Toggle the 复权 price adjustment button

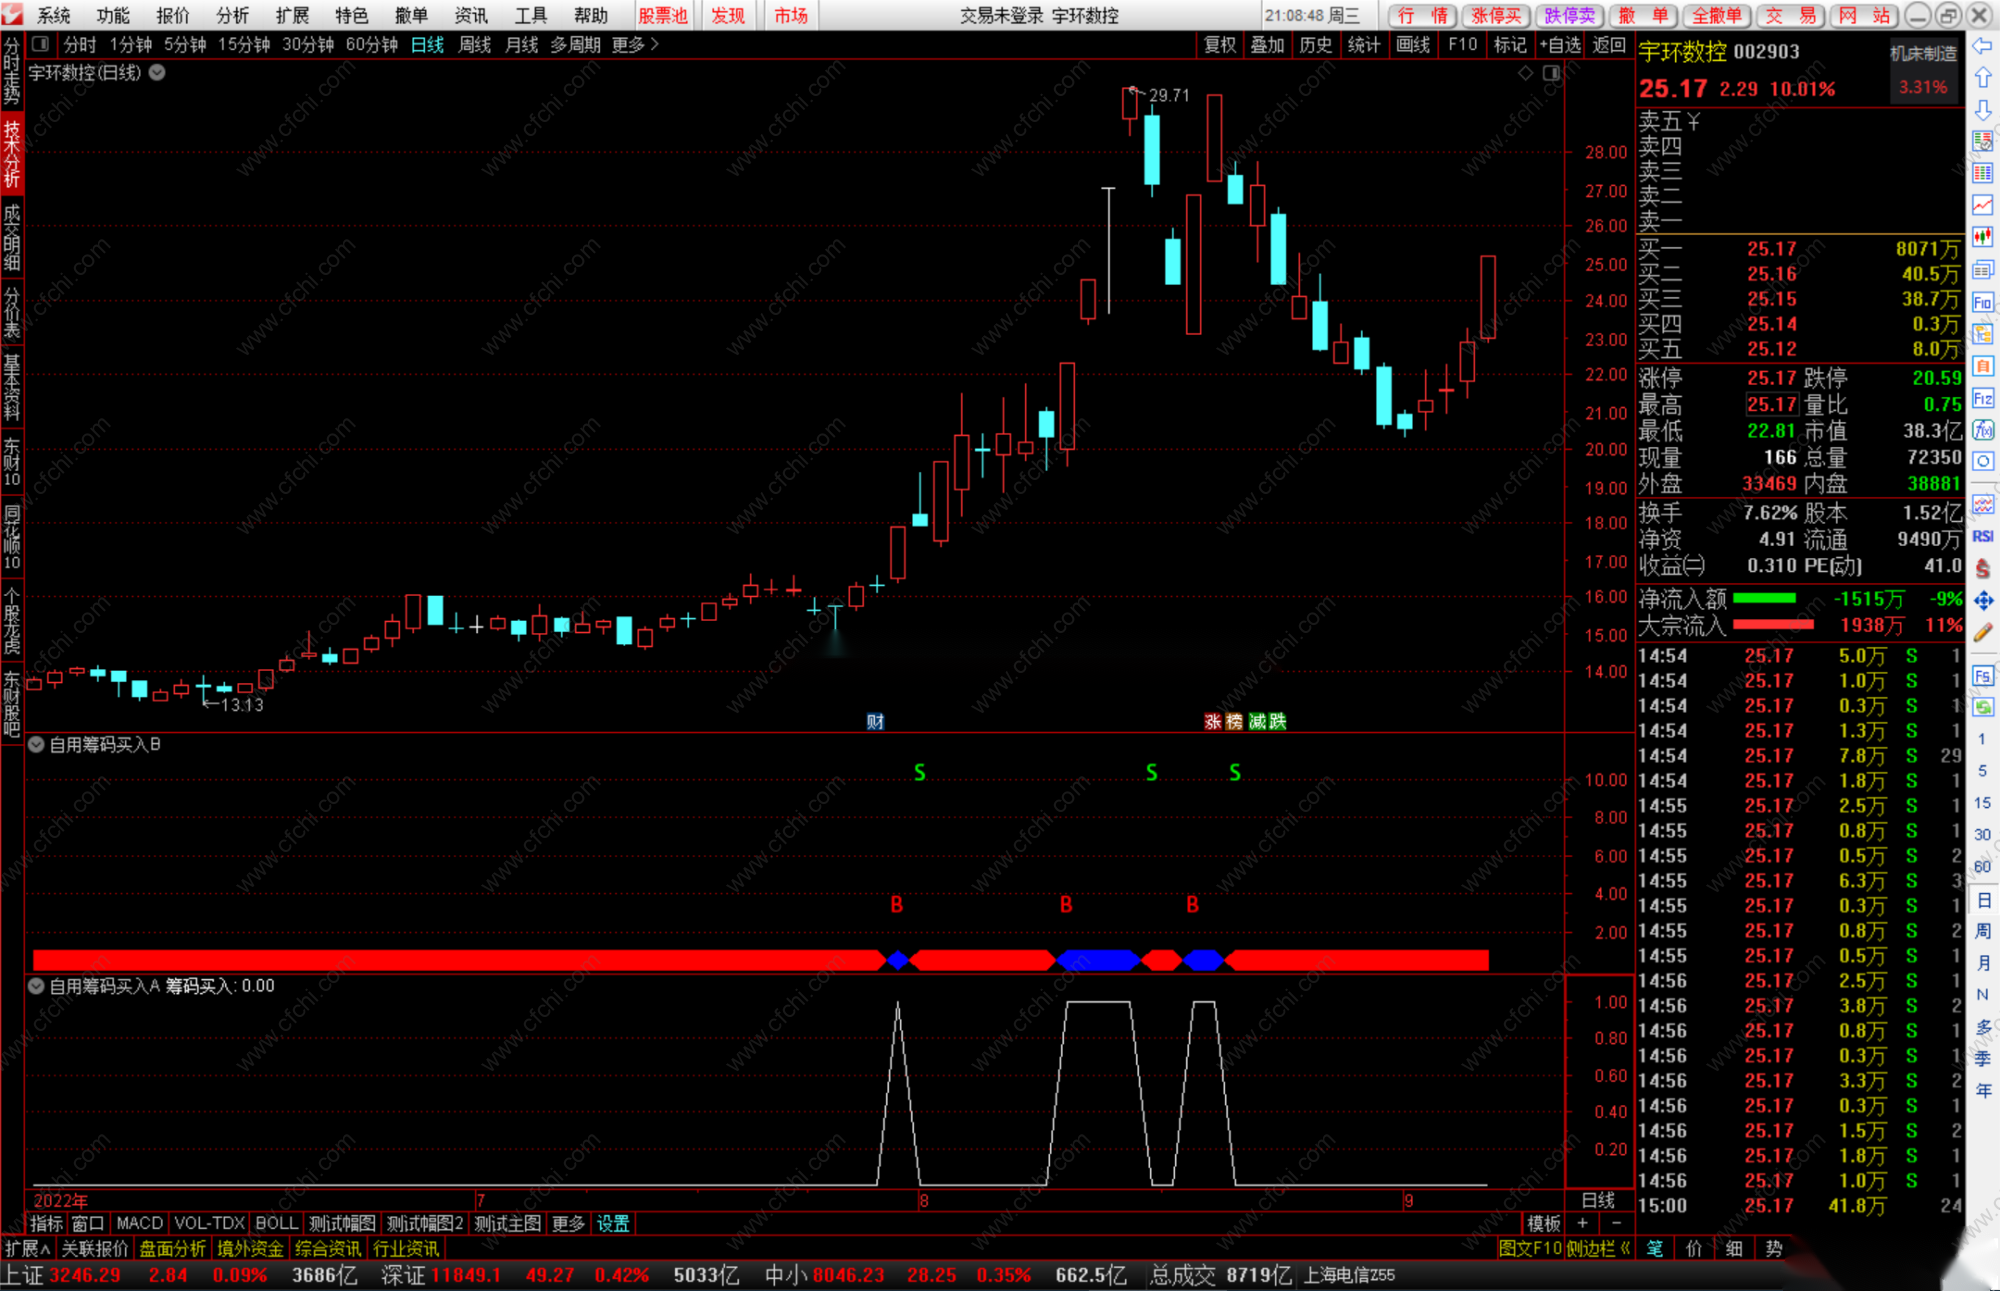(1219, 44)
